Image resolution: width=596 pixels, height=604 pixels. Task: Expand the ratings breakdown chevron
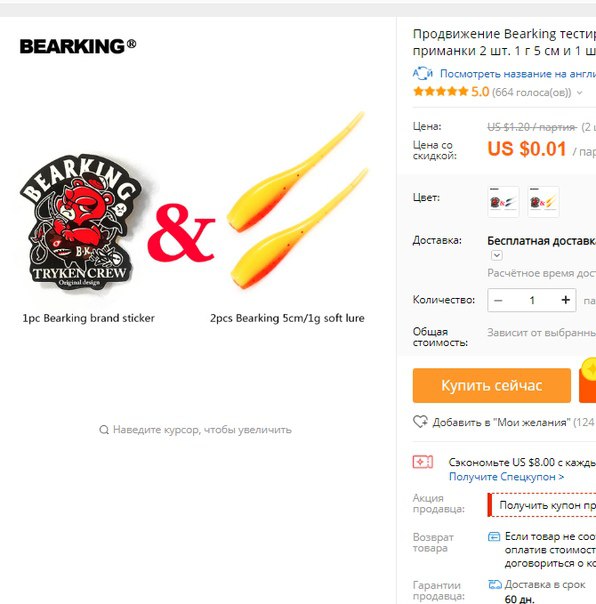[x=579, y=93]
